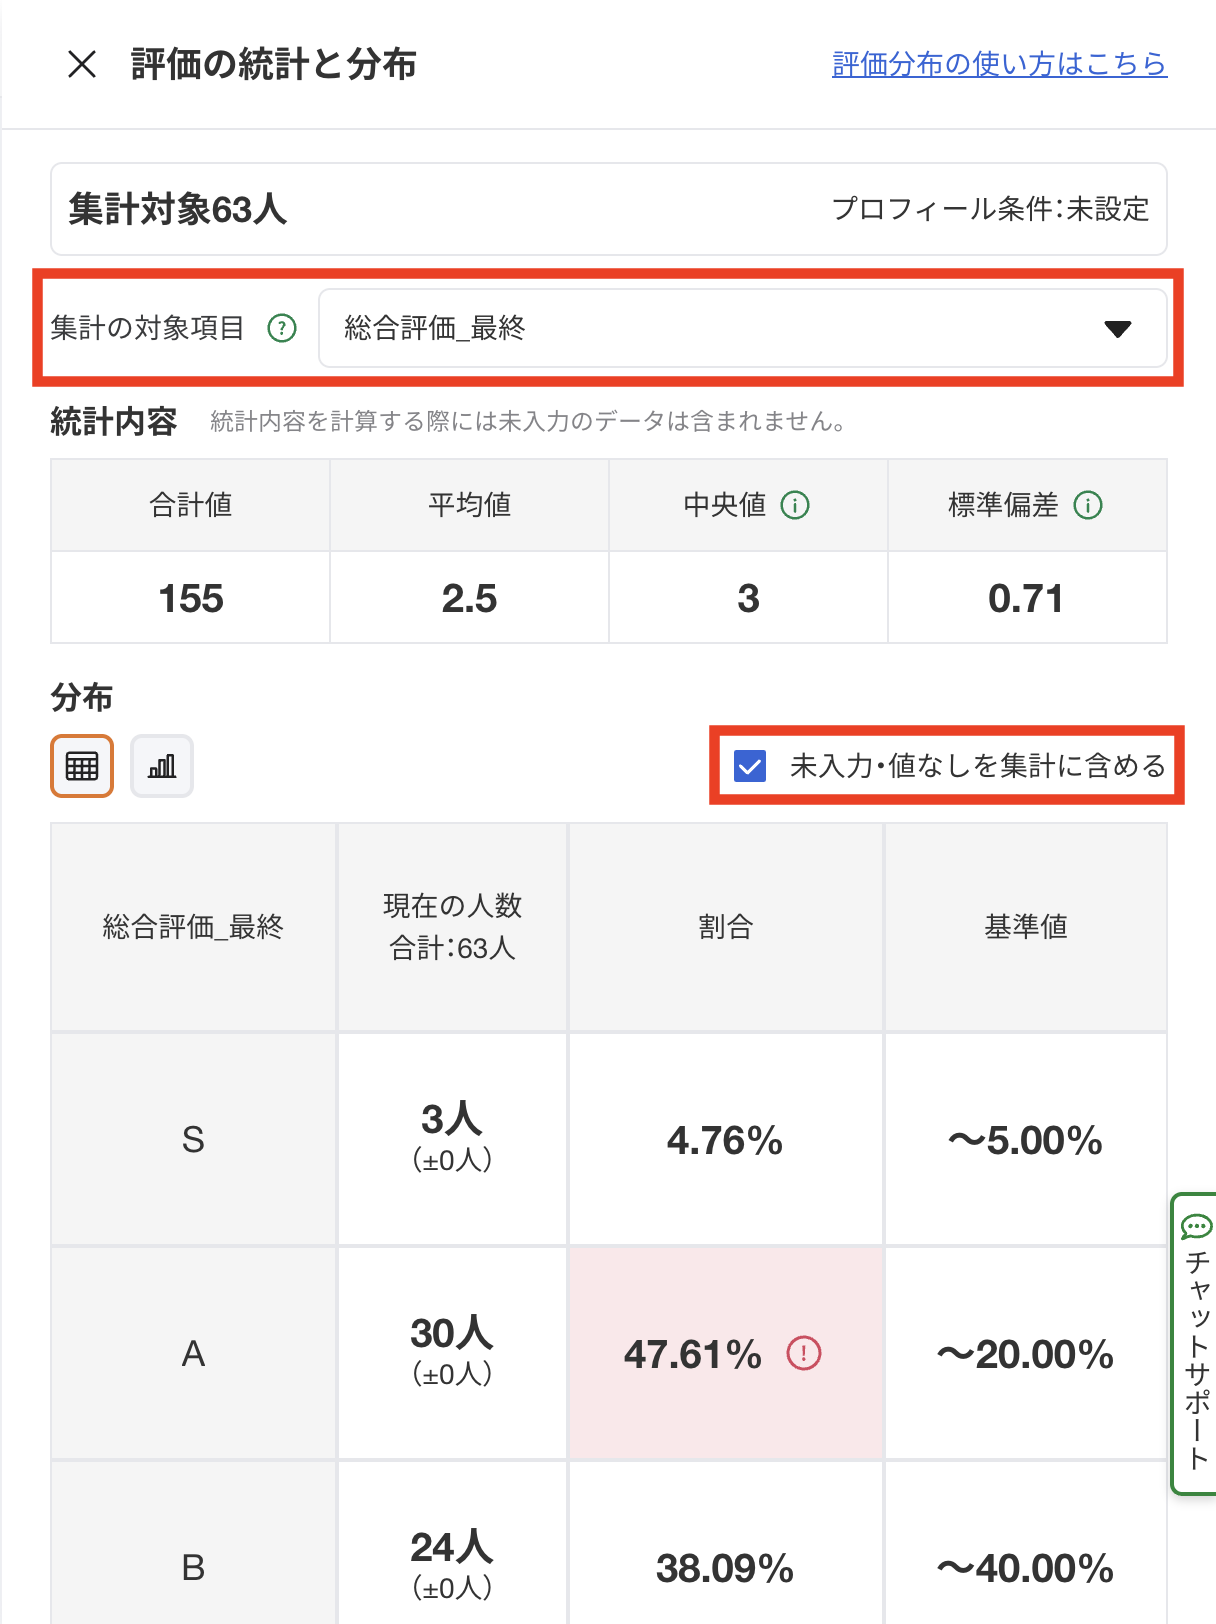
Task: Switch to table view of distribution
Action: 82,766
